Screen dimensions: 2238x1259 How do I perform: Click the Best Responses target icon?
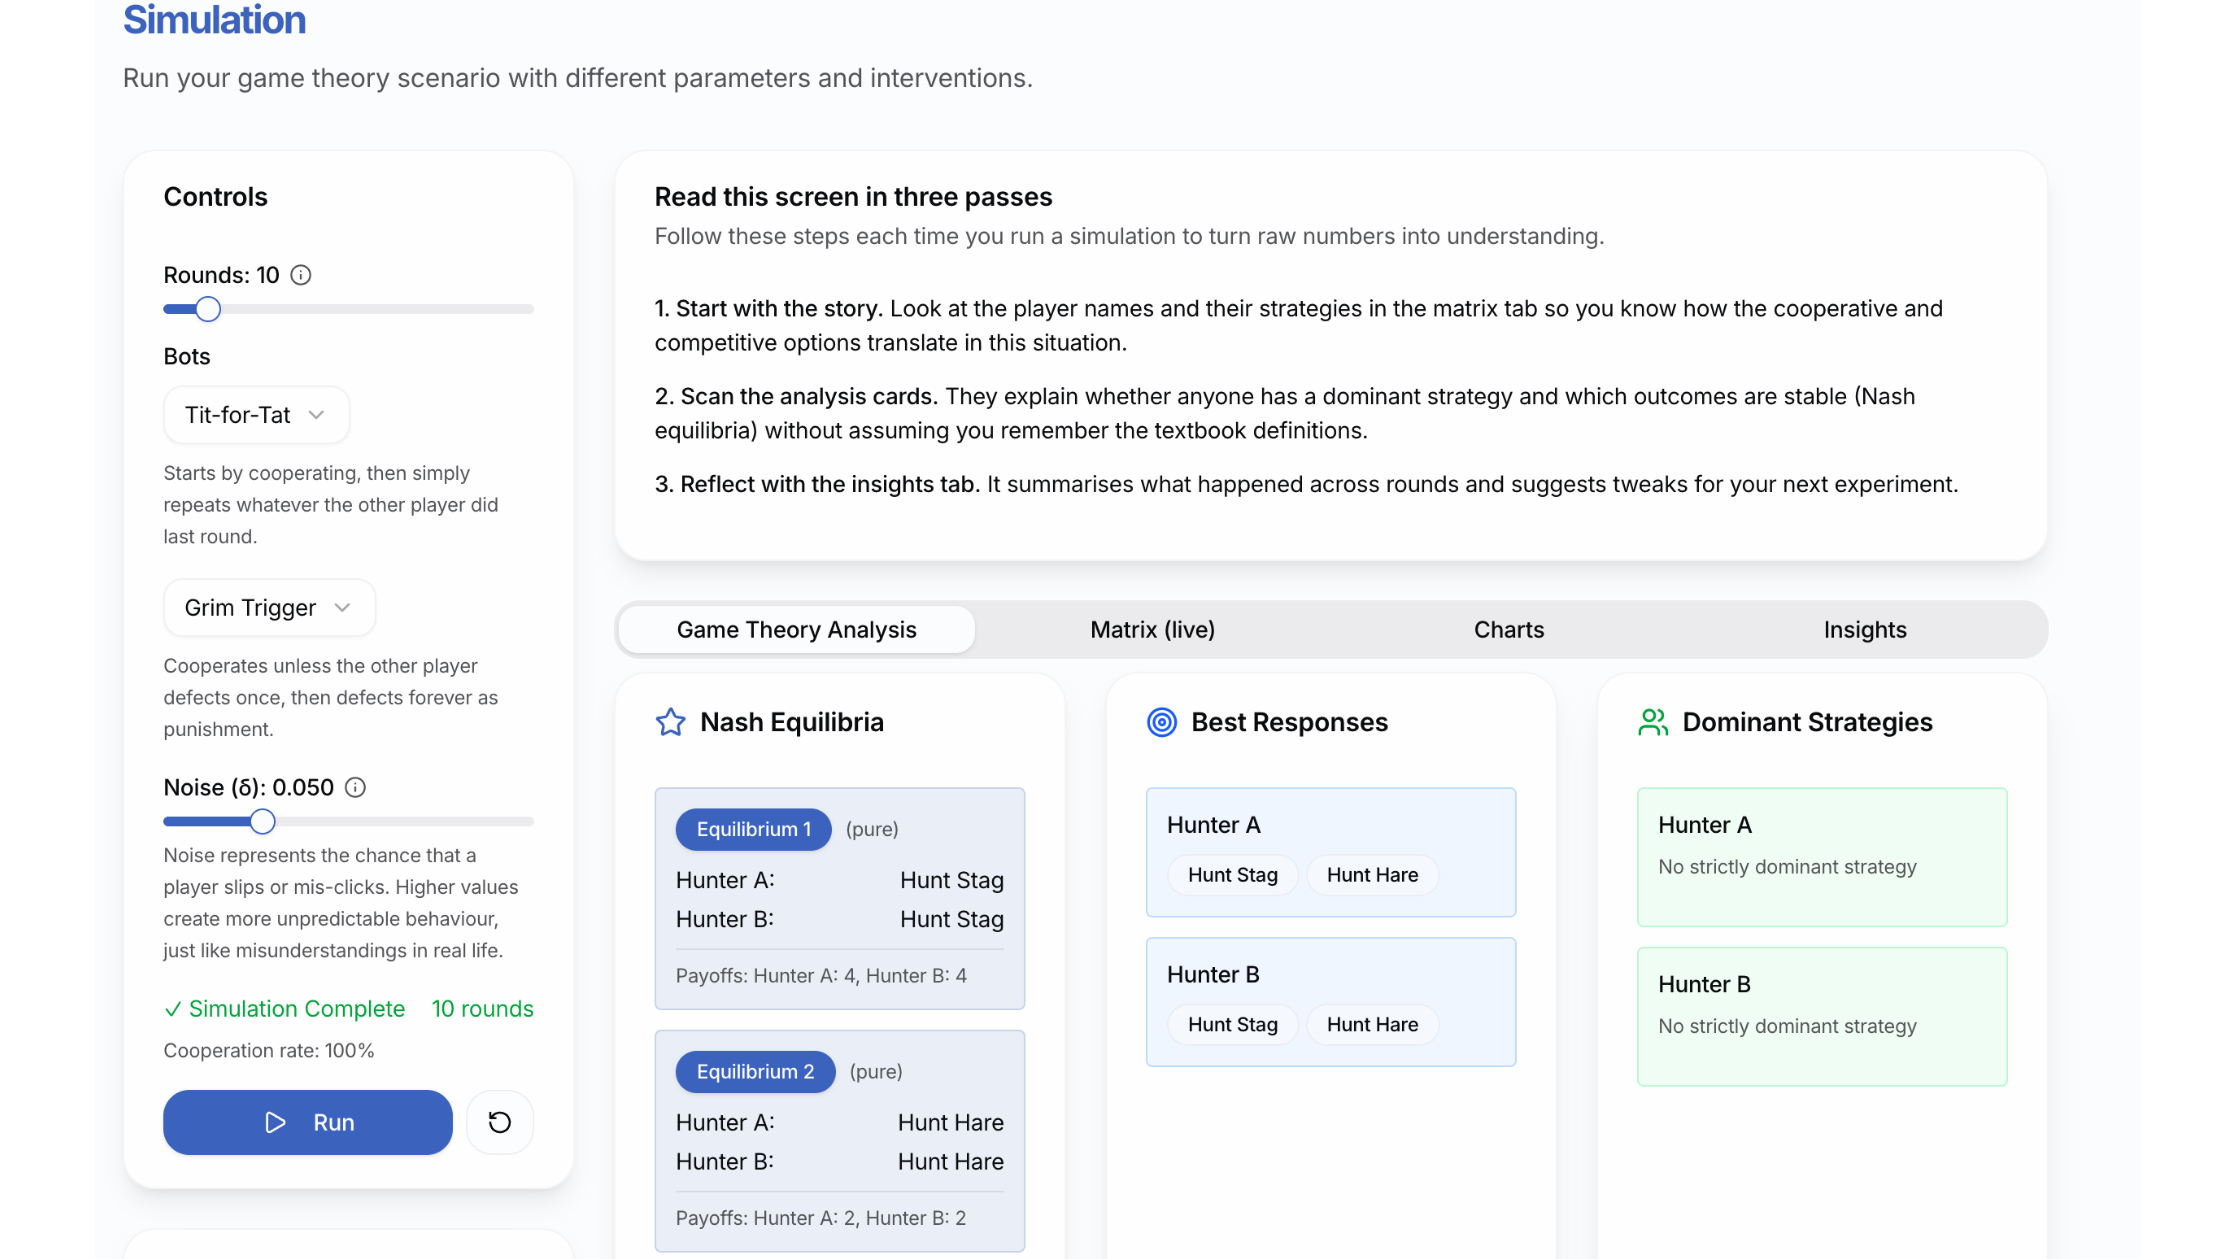tap(1161, 722)
